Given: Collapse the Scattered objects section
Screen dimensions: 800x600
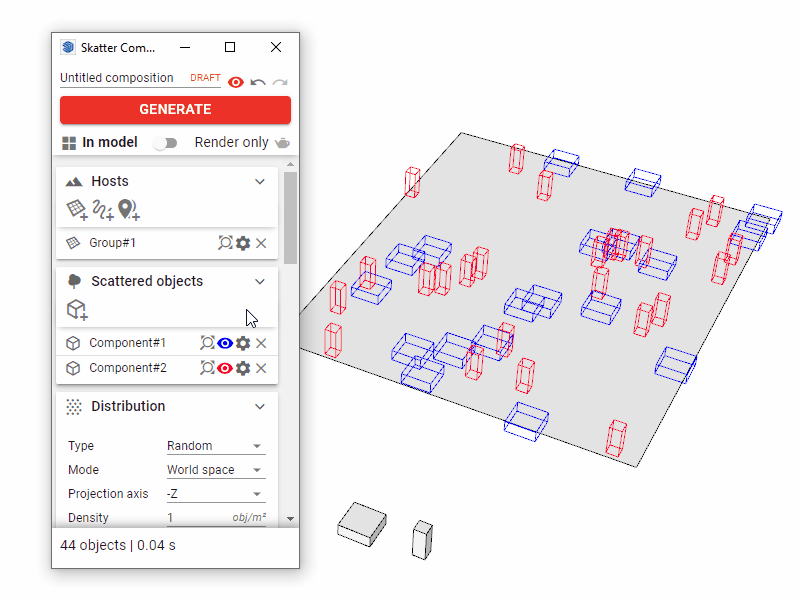Looking at the screenshot, I should click(260, 282).
